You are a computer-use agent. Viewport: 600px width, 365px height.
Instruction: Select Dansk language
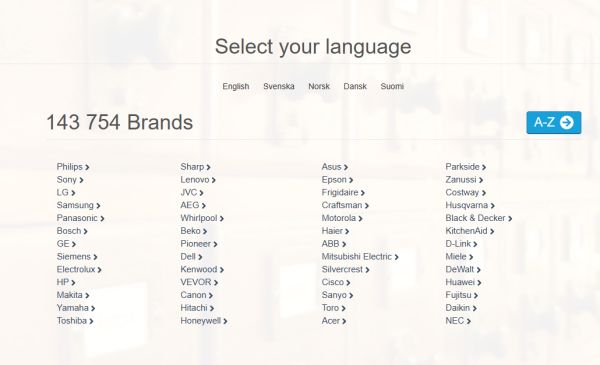[355, 86]
